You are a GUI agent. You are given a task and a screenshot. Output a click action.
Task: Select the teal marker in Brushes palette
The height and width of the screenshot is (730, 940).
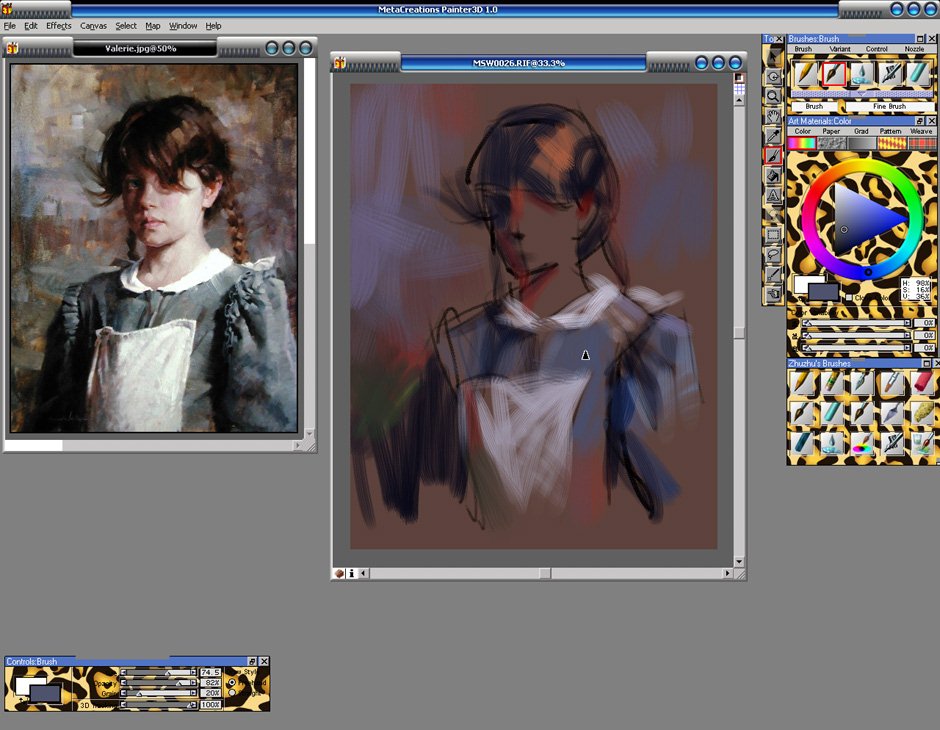tap(918, 74)
